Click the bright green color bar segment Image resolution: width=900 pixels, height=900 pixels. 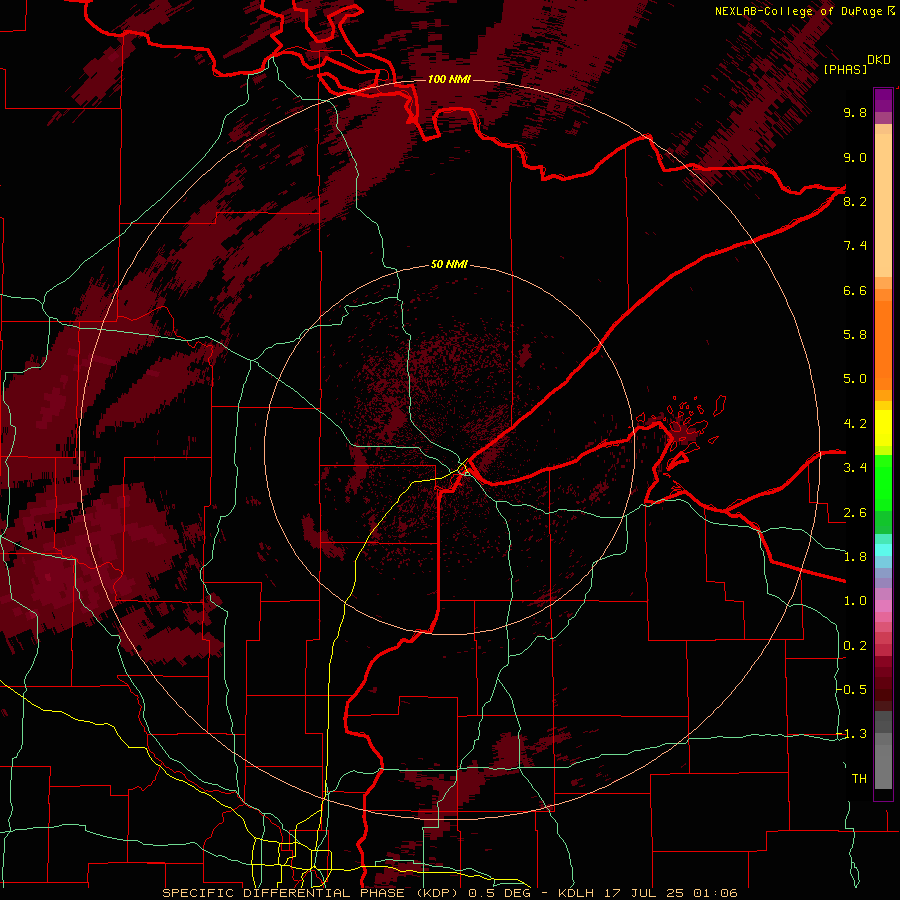[883, 483]
